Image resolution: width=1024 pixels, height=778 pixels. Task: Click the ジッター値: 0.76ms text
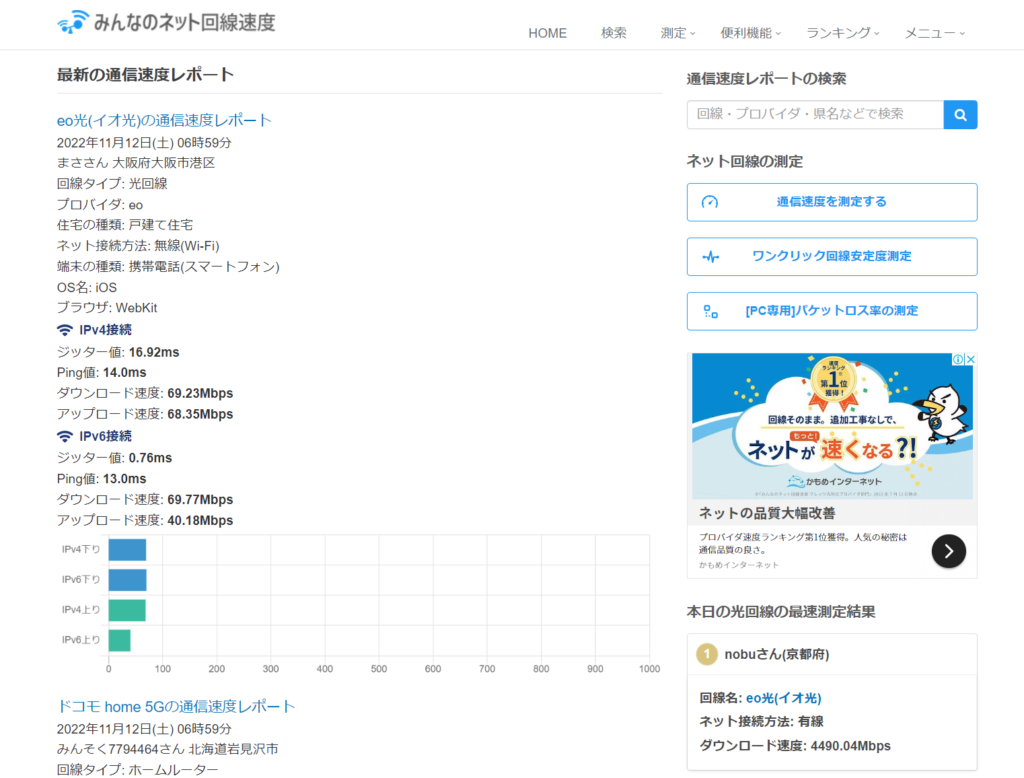(114, 458)
